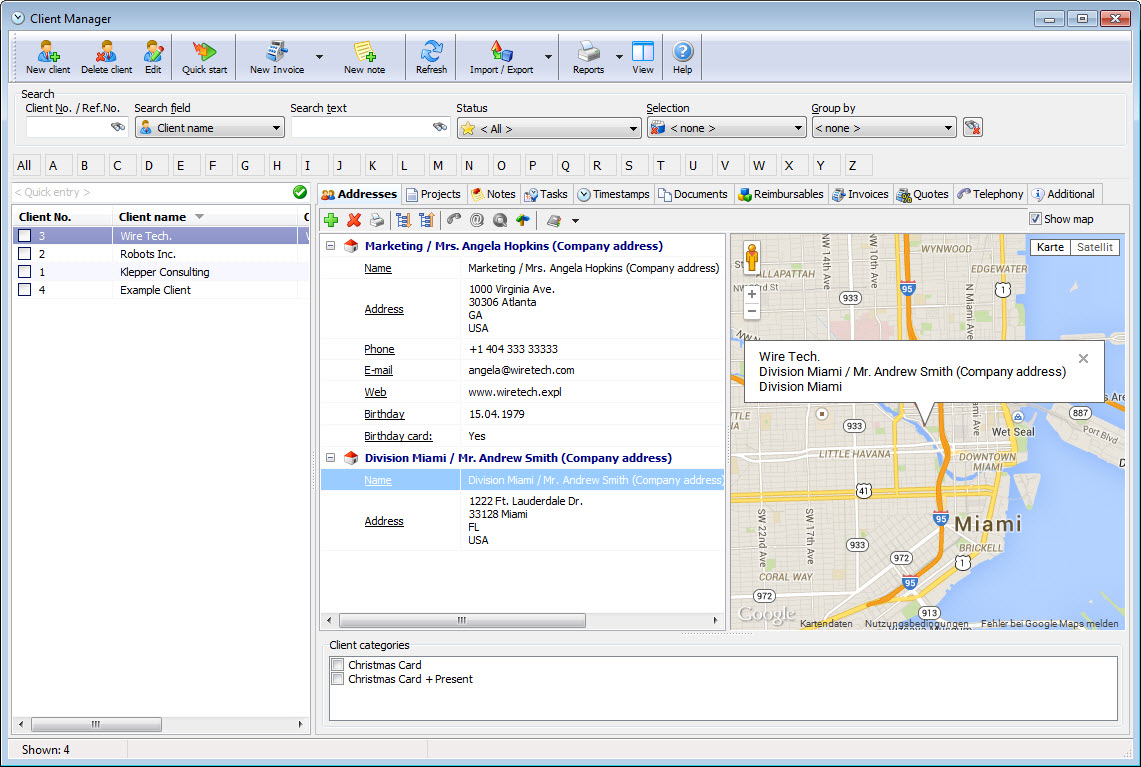Image resolution: width=1141 pixels, height=767 pixels.
Task: Click the New note icon
Action: pyautogui.click(x=364, y=57)
